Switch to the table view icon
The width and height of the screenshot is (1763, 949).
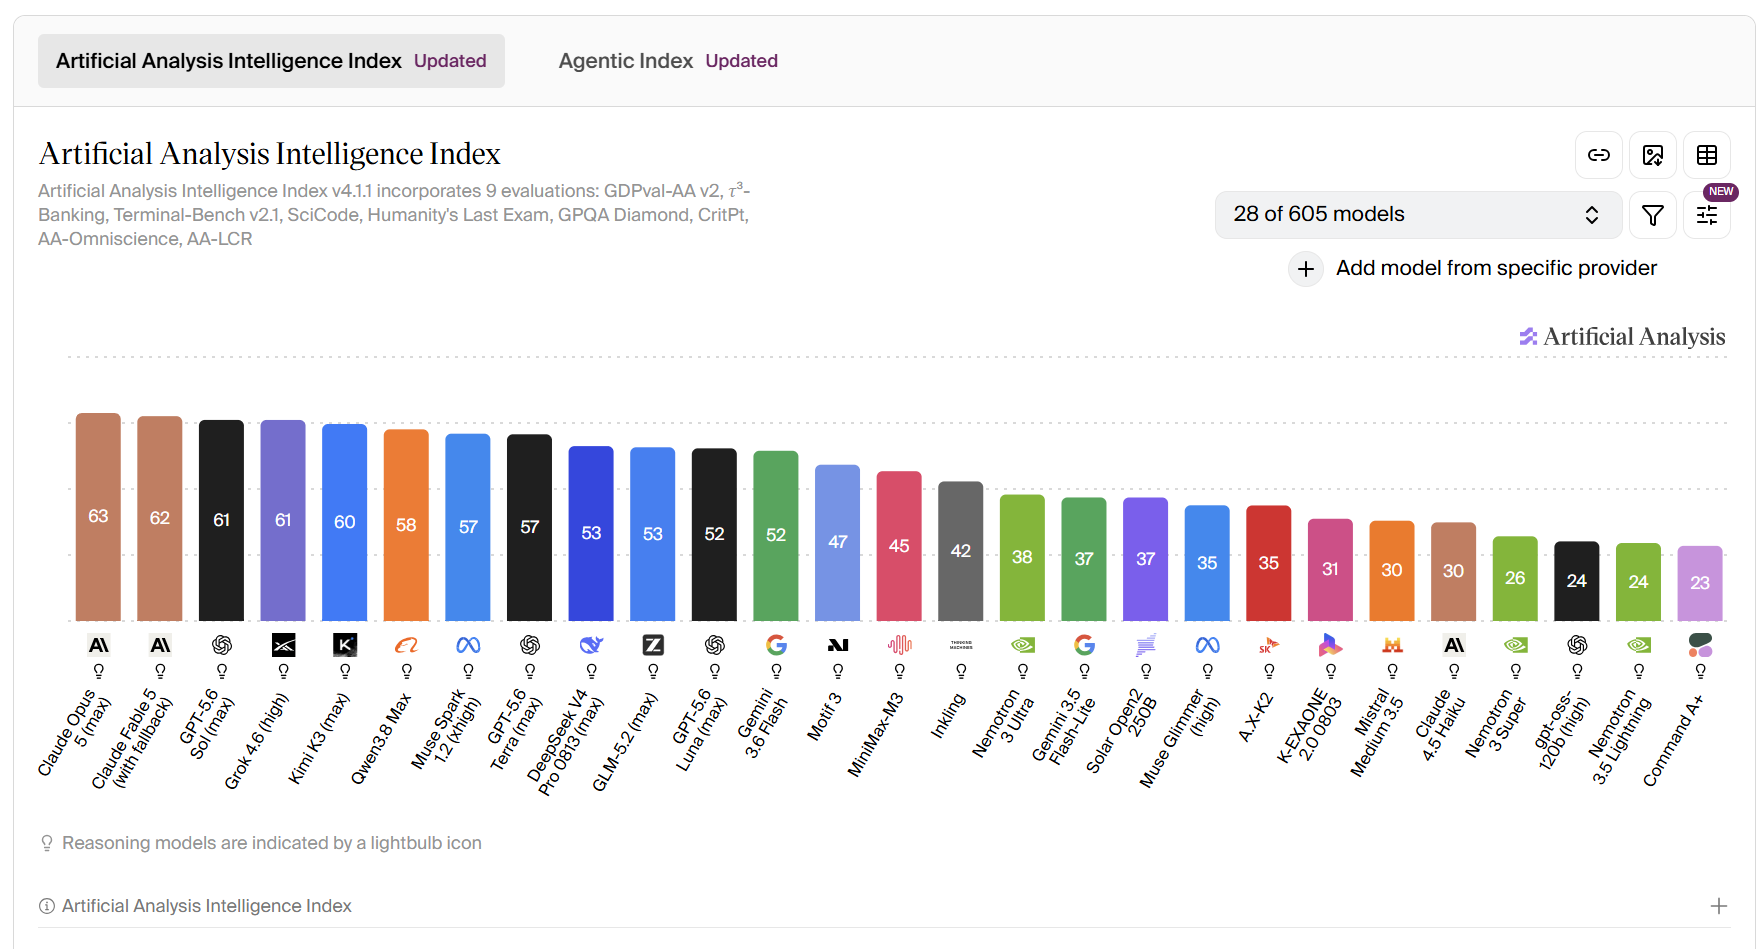(x=1706, y=155)
